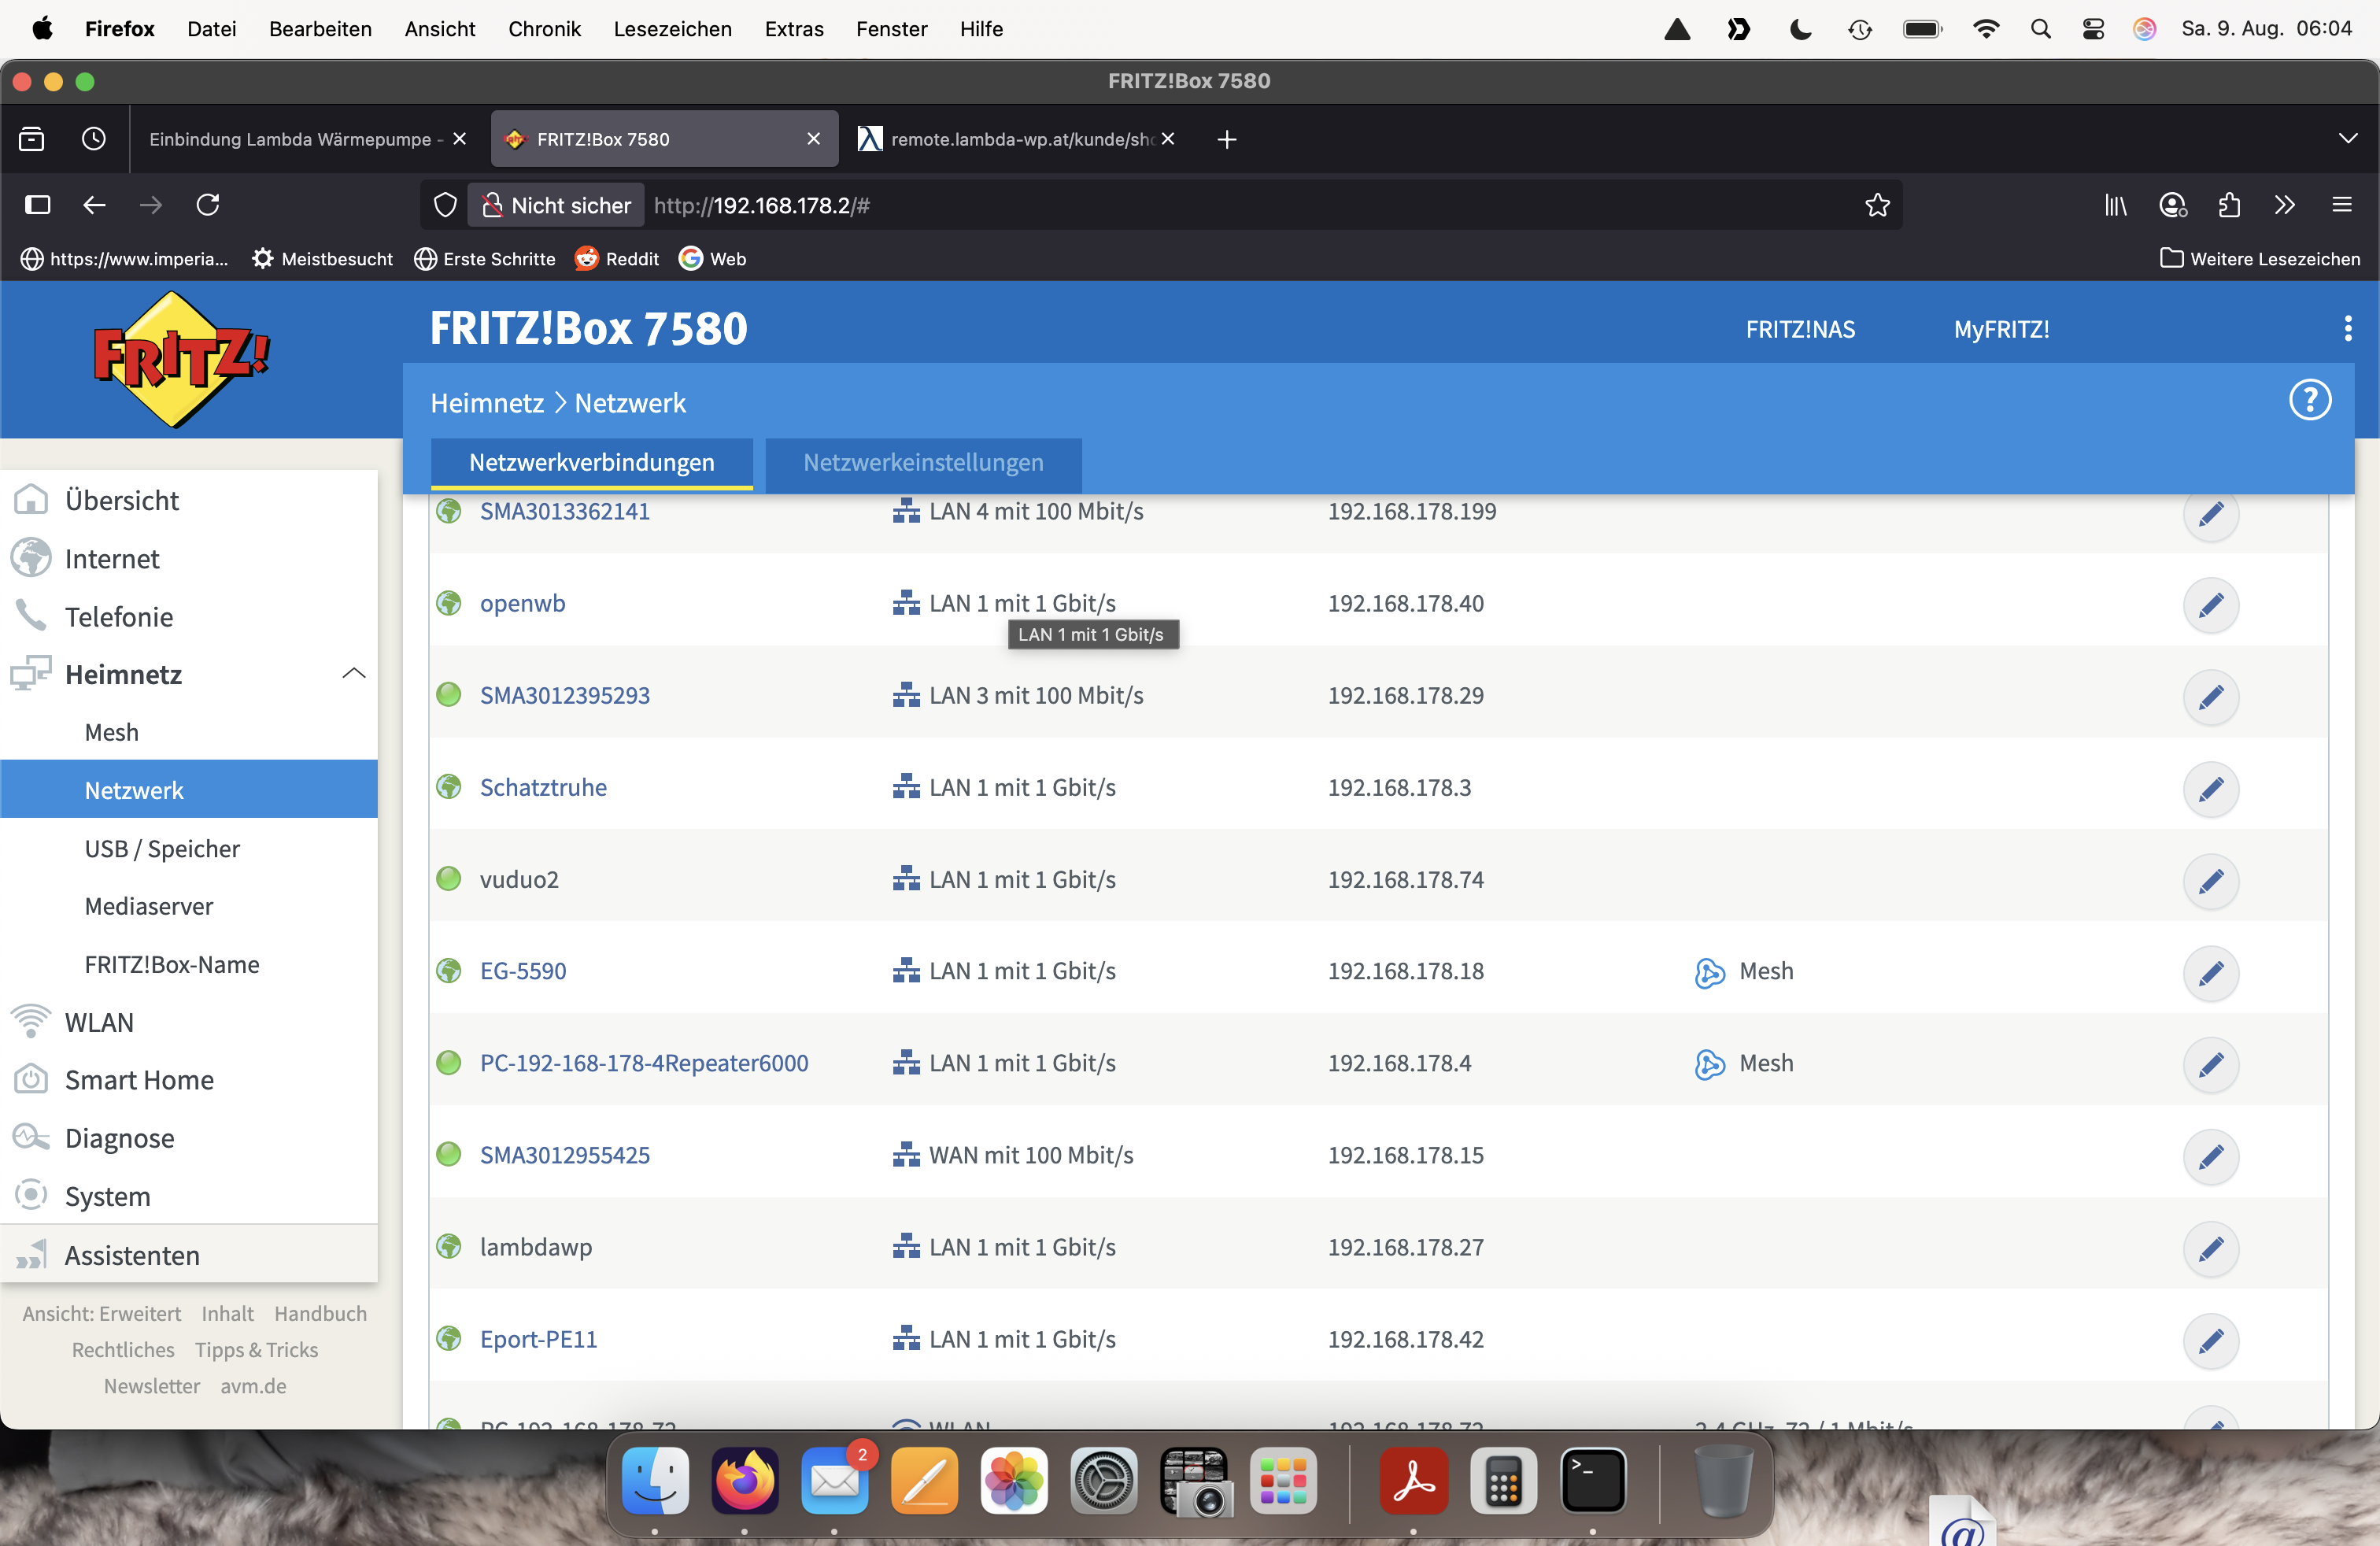The height and width of the screenshot is (1546, 2380).
Task: Open the FRITZ!Box help question mark icon
Action: tap(2309, 401)
